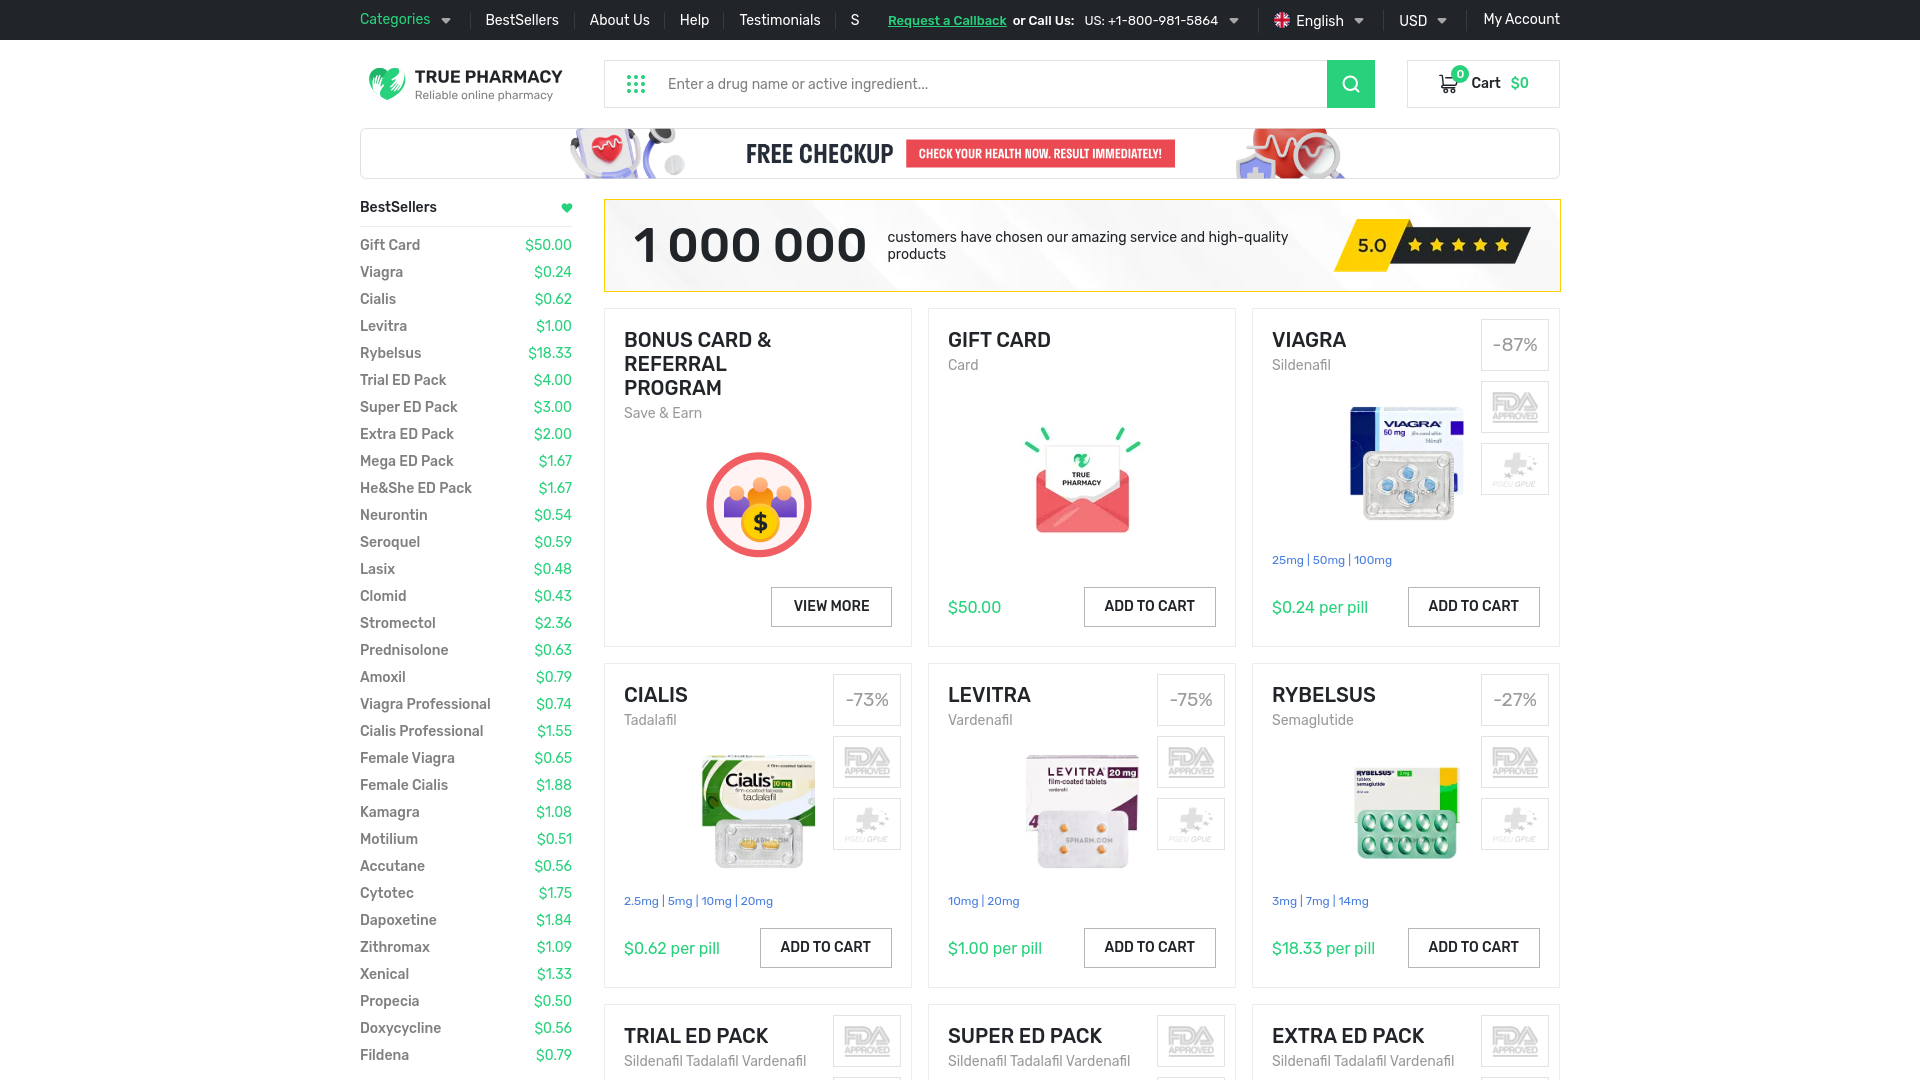Click the FDA Approved badge on Viagra card
The height and width of the screenshot is (1080, 1920).
(x=1515, y=407)
